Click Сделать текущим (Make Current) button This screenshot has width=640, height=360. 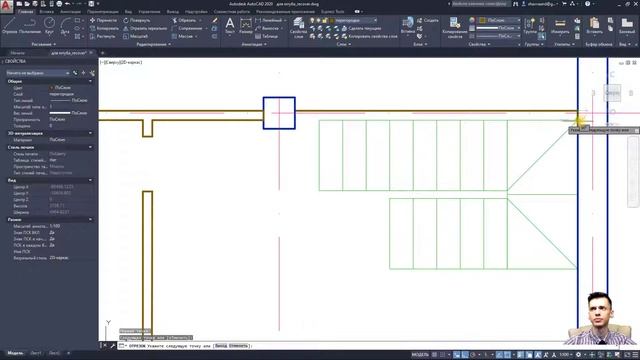pyautogui.click(x=362, y=28)
